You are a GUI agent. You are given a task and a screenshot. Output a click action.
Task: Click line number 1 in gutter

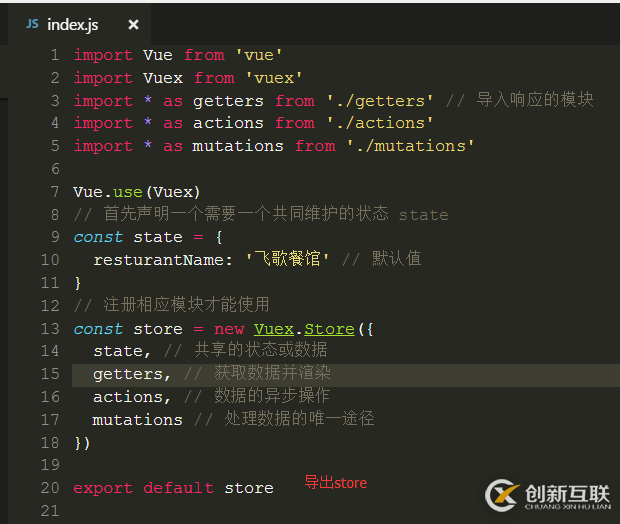tap(55, 55)
